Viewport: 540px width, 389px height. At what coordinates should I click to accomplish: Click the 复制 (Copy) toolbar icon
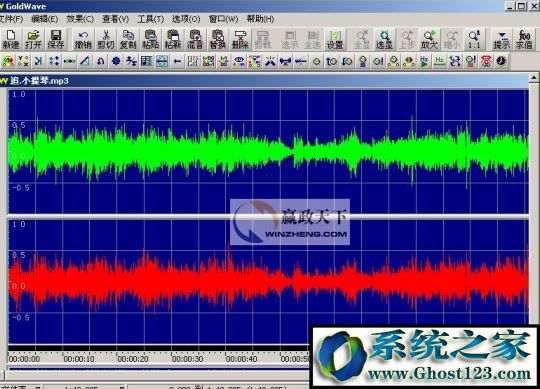[x=128, y=39]
